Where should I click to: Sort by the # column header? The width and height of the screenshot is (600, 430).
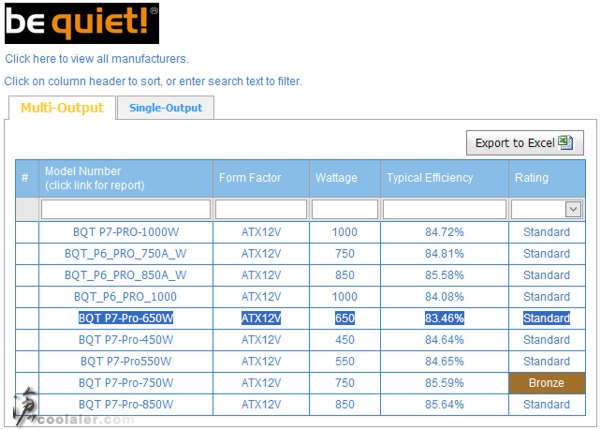[25, 178]
